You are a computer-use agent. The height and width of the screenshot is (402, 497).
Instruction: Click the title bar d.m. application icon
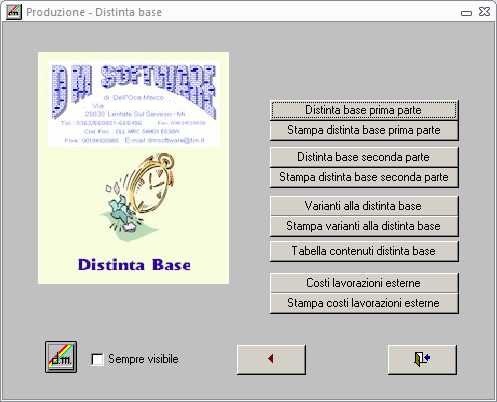[14, 12]
